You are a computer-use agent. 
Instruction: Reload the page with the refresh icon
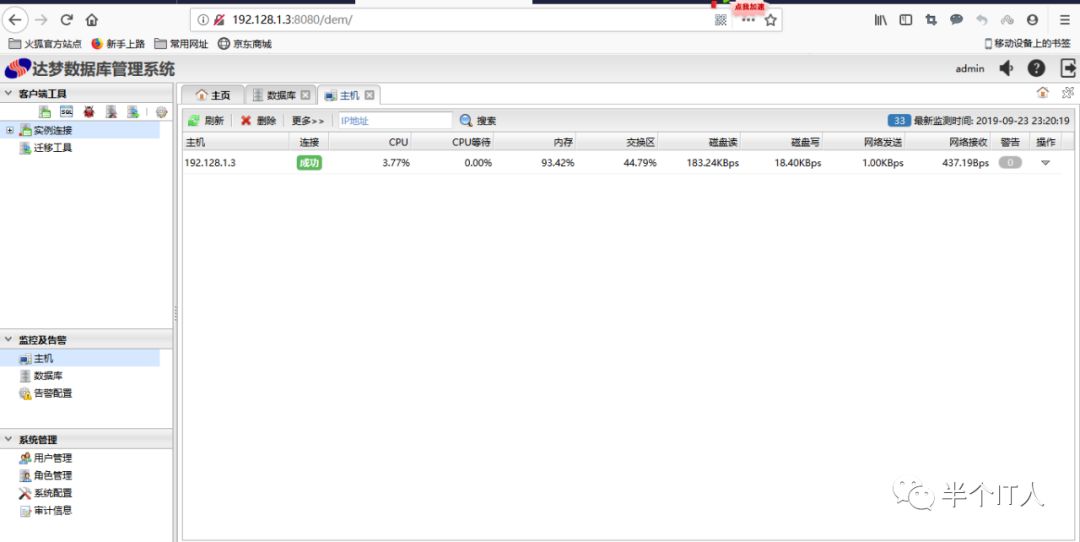coord(66,20)
